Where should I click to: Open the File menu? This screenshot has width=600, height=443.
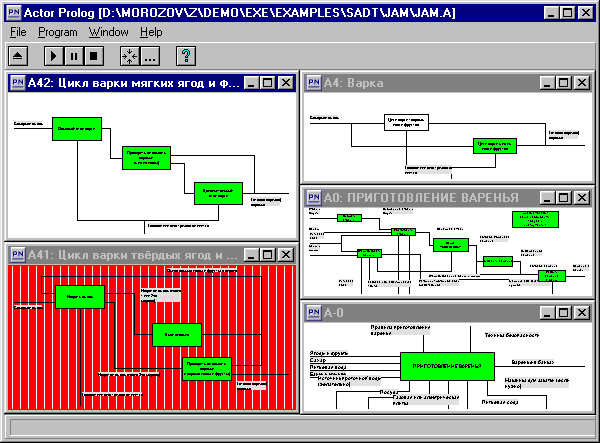(x=18, y=32)
